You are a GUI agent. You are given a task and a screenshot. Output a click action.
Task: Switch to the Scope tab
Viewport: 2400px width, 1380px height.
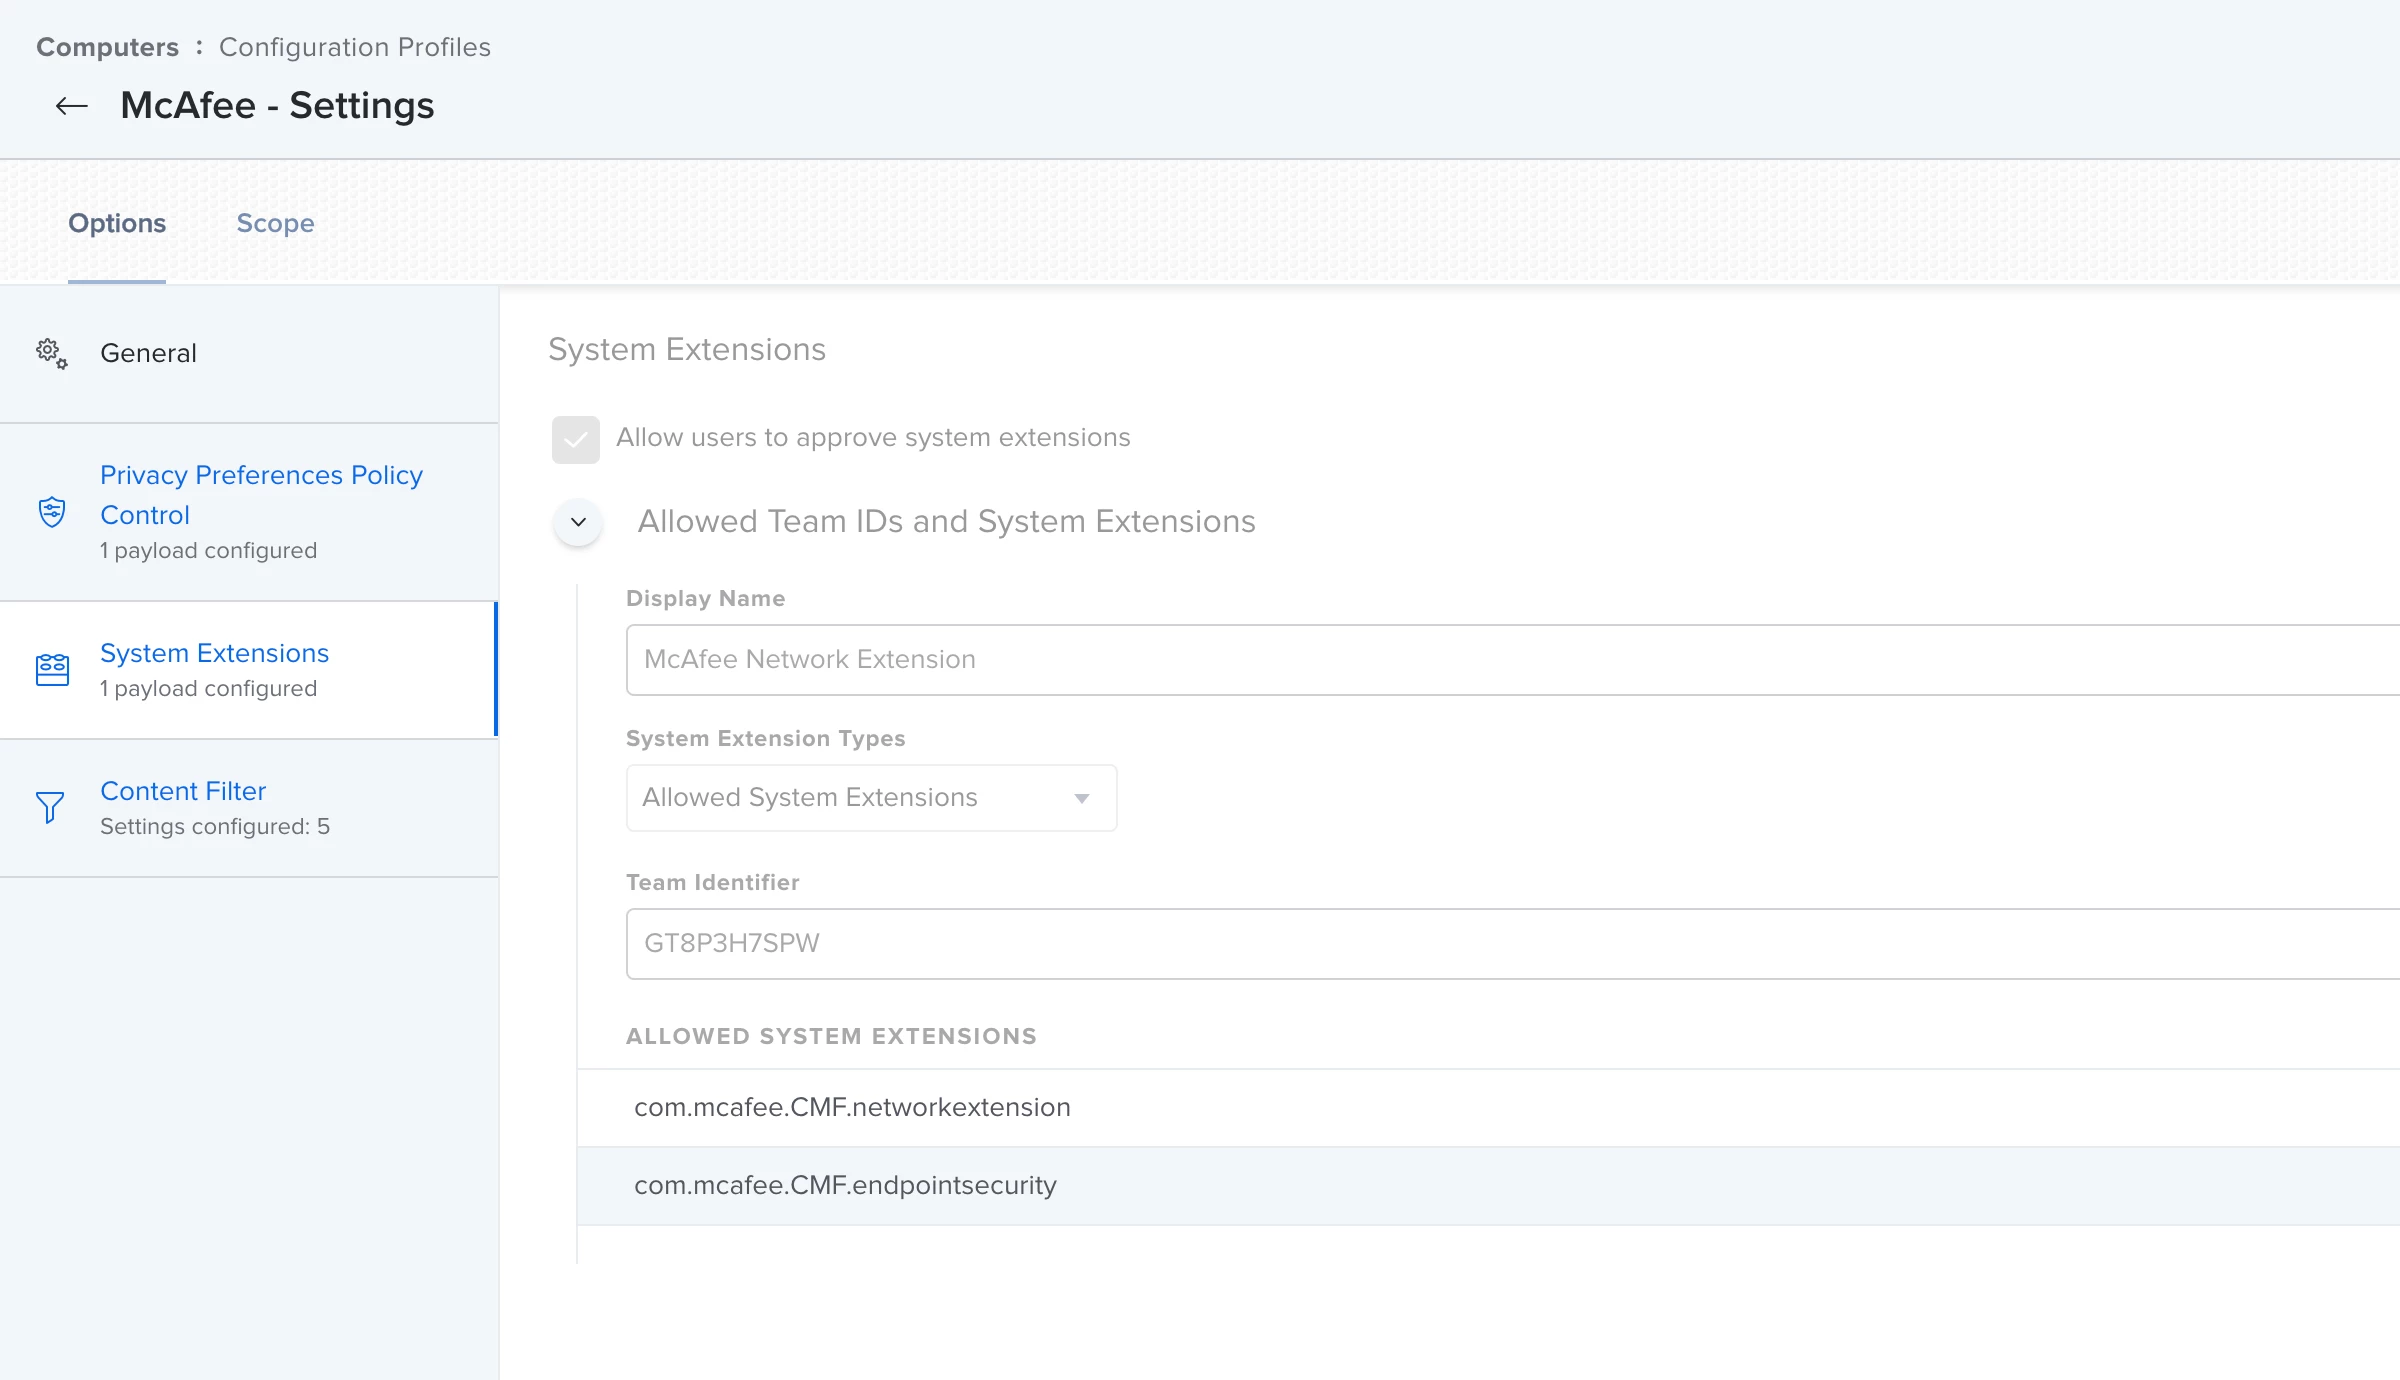275,223
